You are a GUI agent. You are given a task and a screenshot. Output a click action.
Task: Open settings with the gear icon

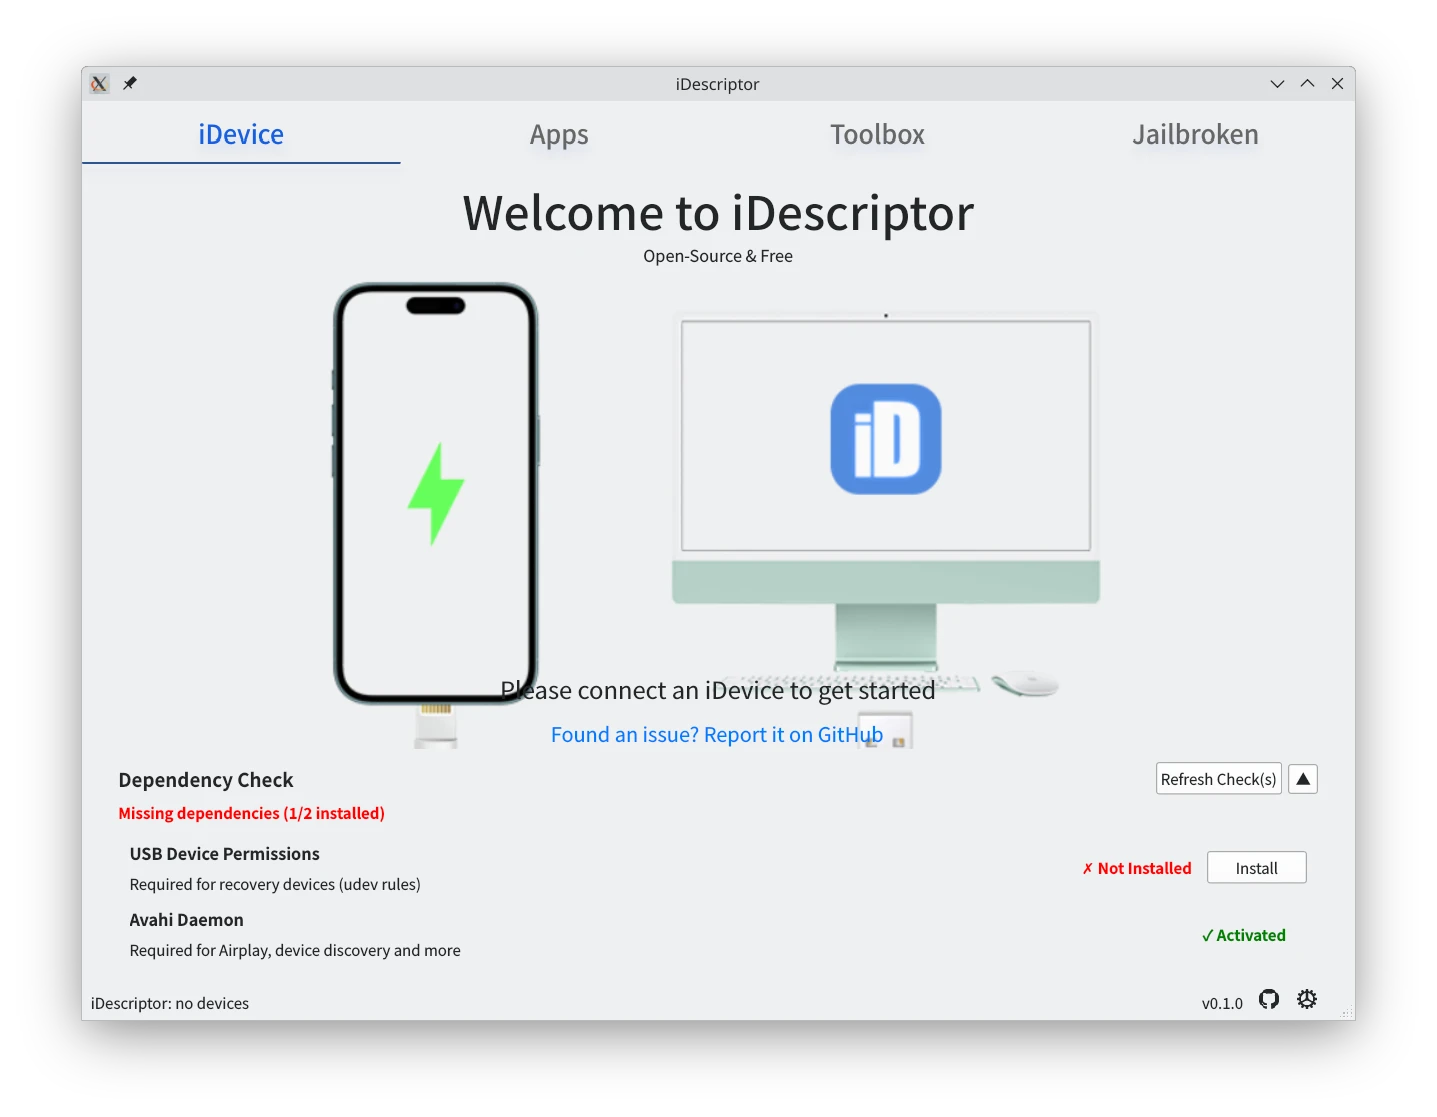(x=1306, y=999)
